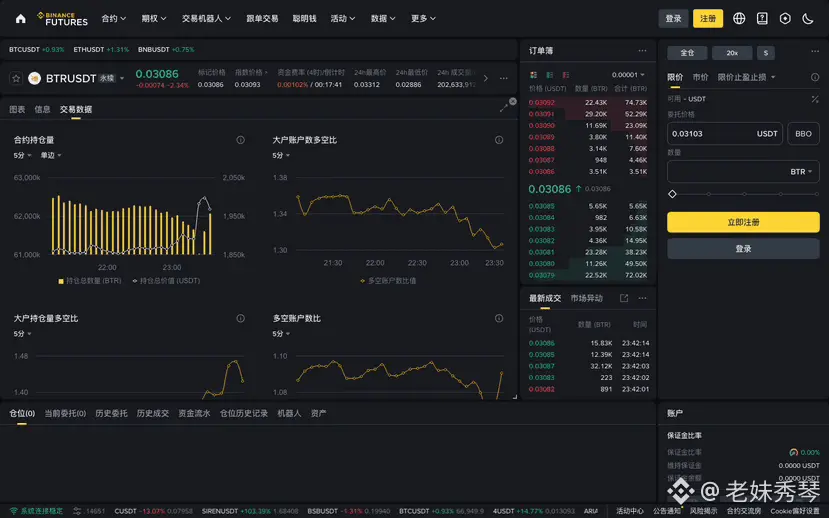Click the BBO button
829x518 pixels.
[x=803, y=134]
